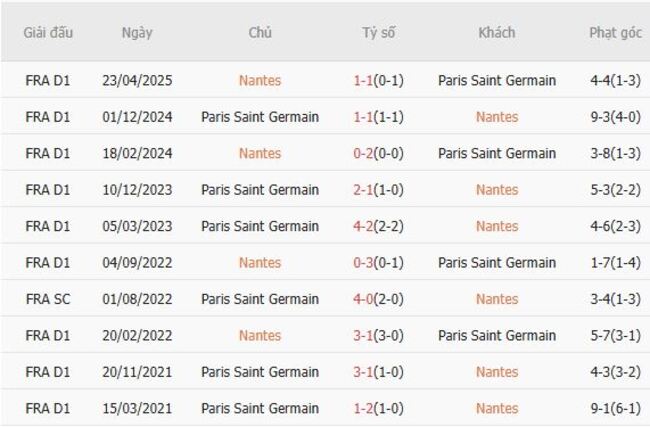
Task: Click the FRA SC league label
Action: (49, 299)
